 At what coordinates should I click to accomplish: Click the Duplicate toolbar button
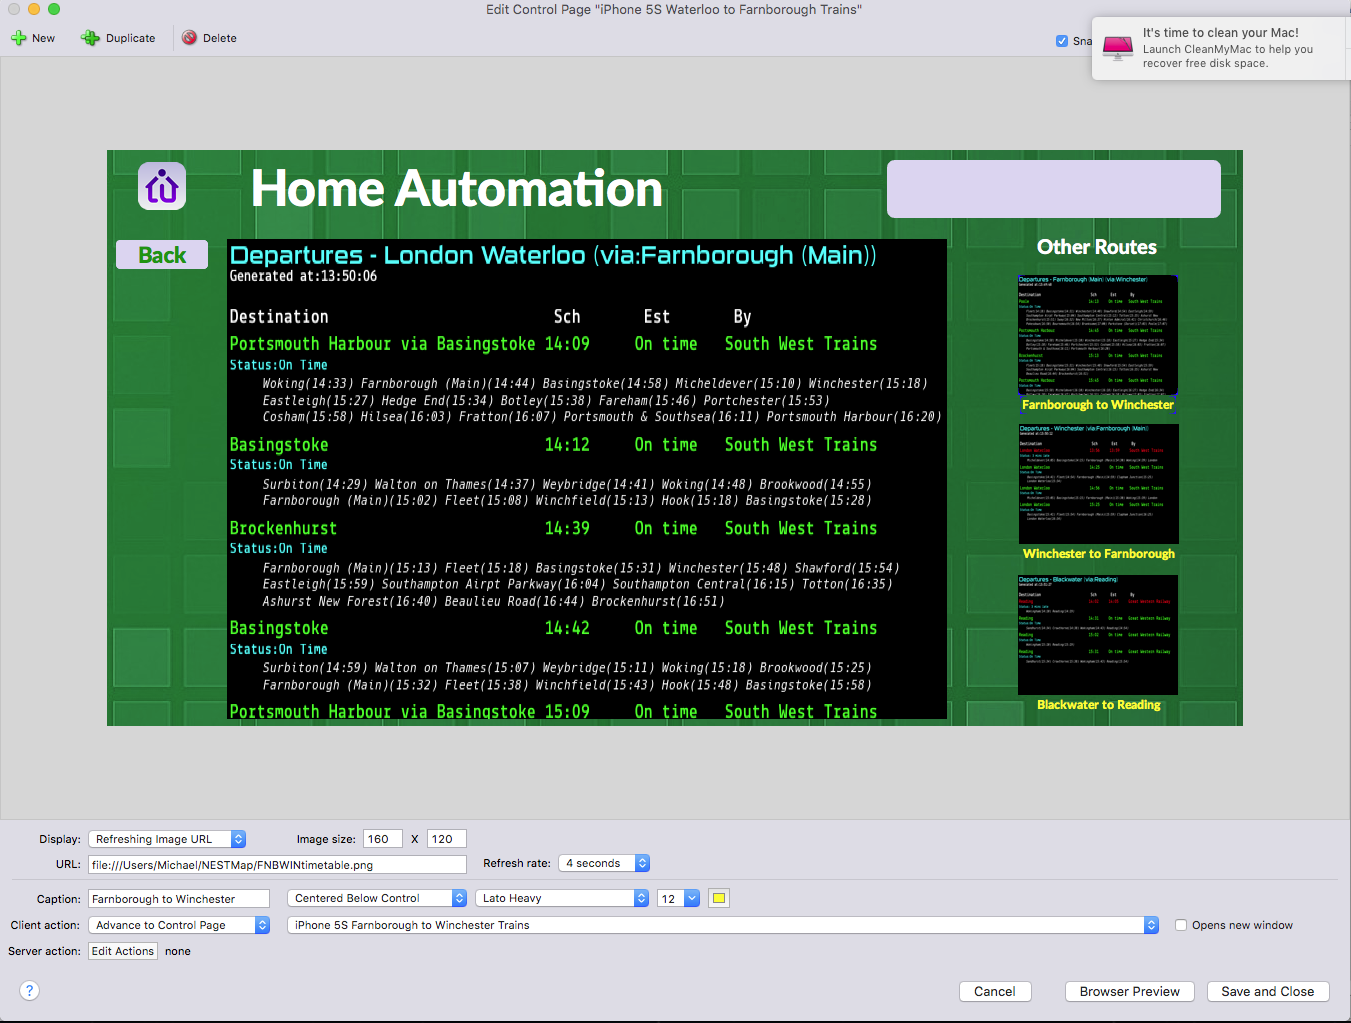(118, 38)
